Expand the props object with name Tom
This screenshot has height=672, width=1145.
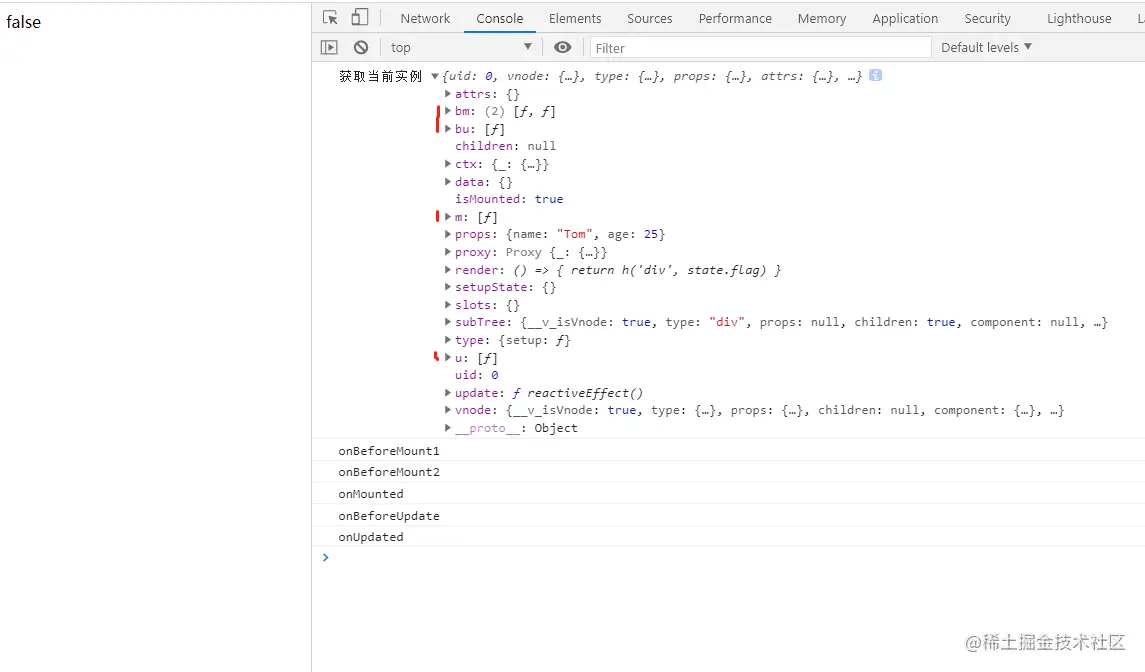pyautogui.click(x=448, y=234)
